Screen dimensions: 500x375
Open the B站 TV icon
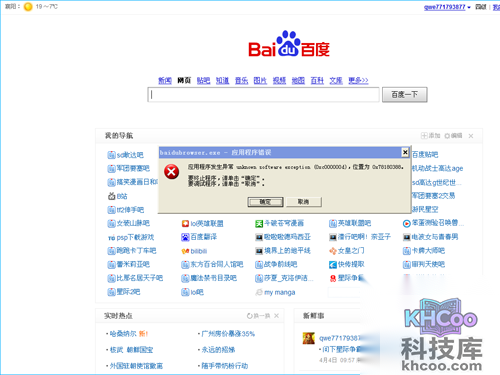[x=111, y=196]
